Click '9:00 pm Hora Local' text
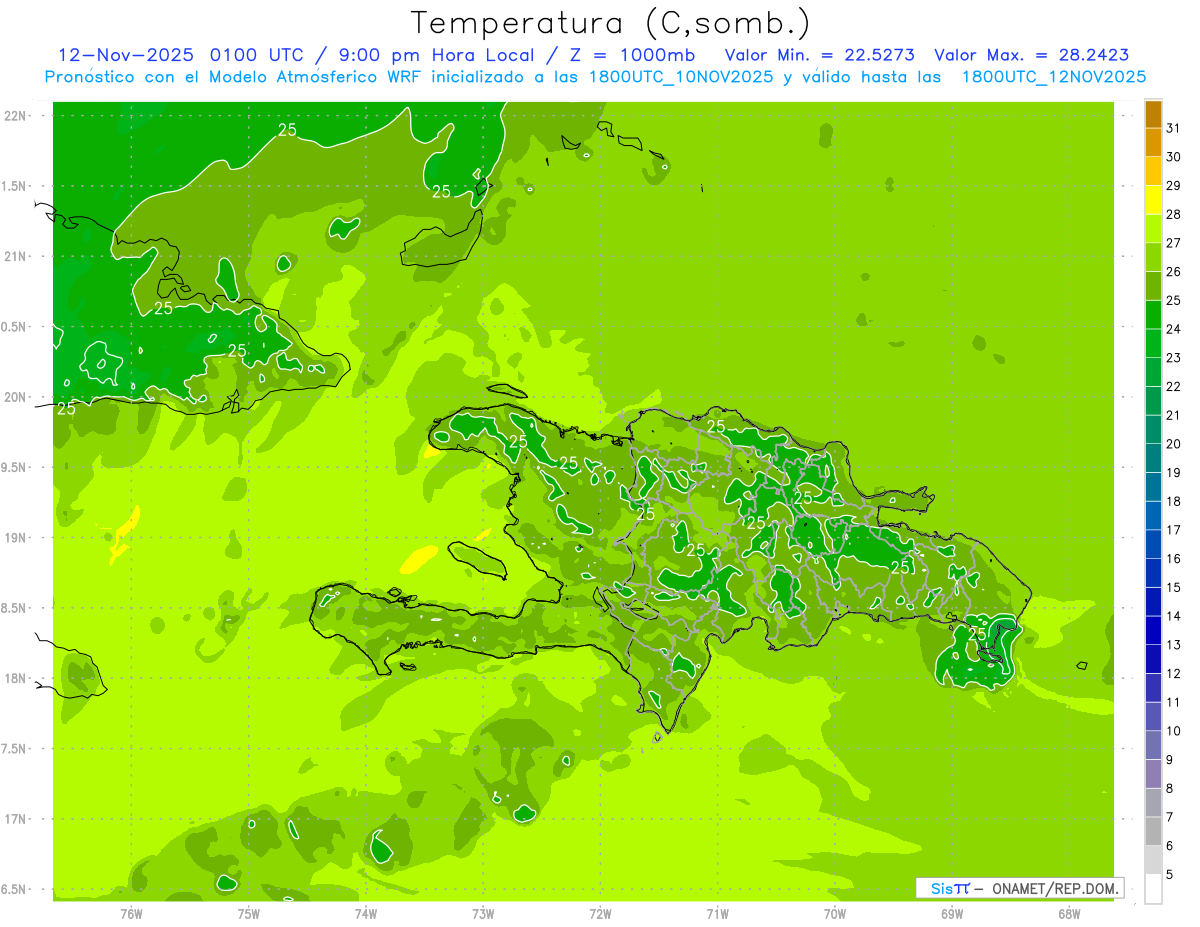This screenshot has height=927, width=1200. pos(442,55)
